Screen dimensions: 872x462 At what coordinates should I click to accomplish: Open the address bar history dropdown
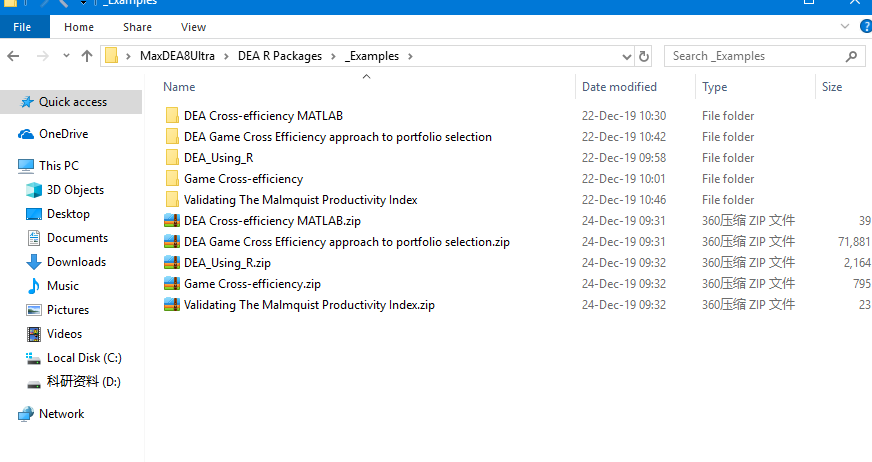(x=627, y=57)
